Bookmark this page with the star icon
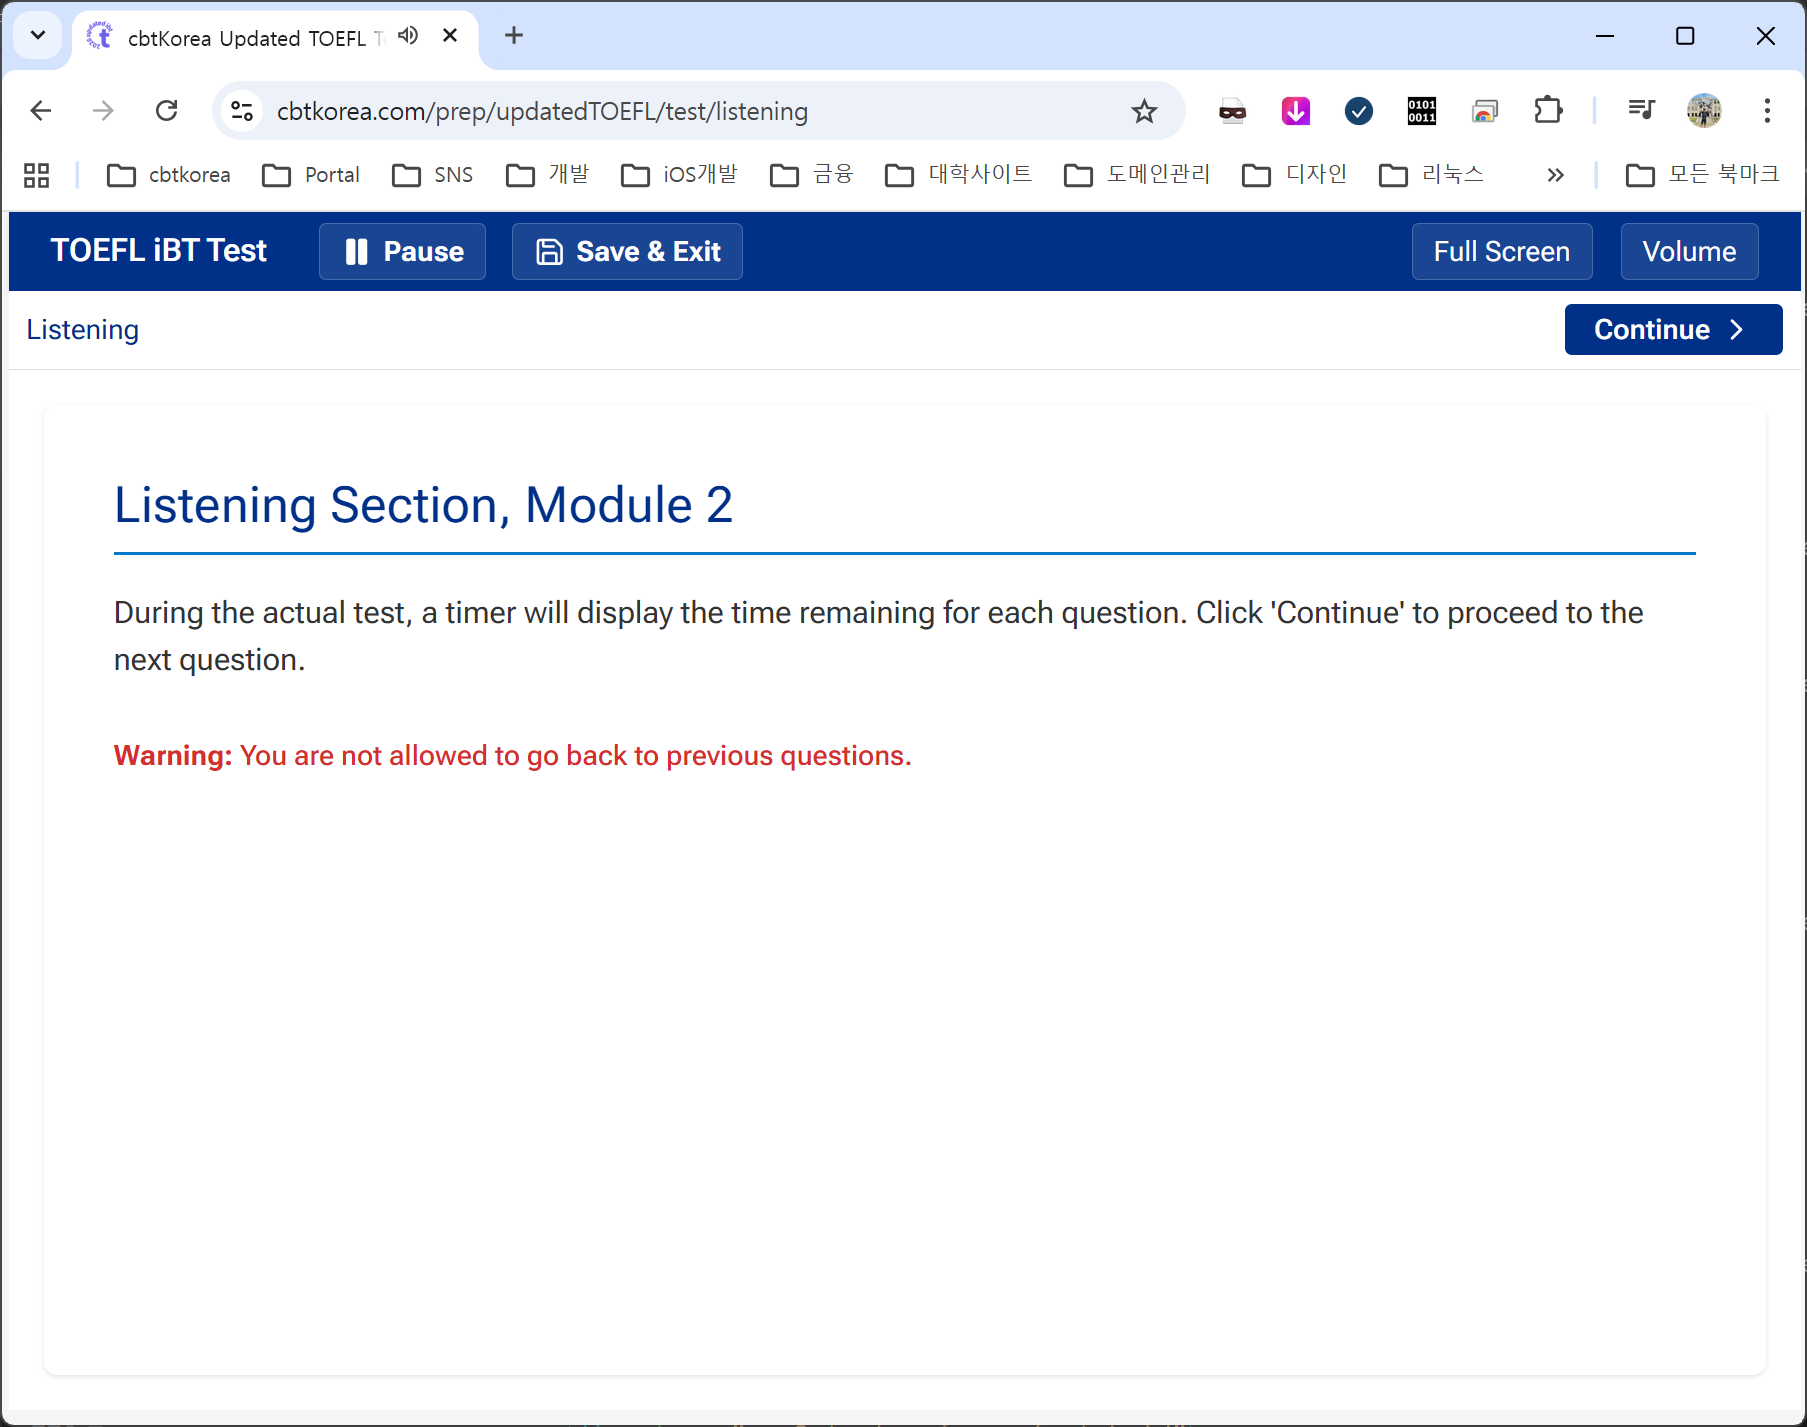This screenshot has height=1427, width=1807. pyautogui.click(x=1144, y=111)
